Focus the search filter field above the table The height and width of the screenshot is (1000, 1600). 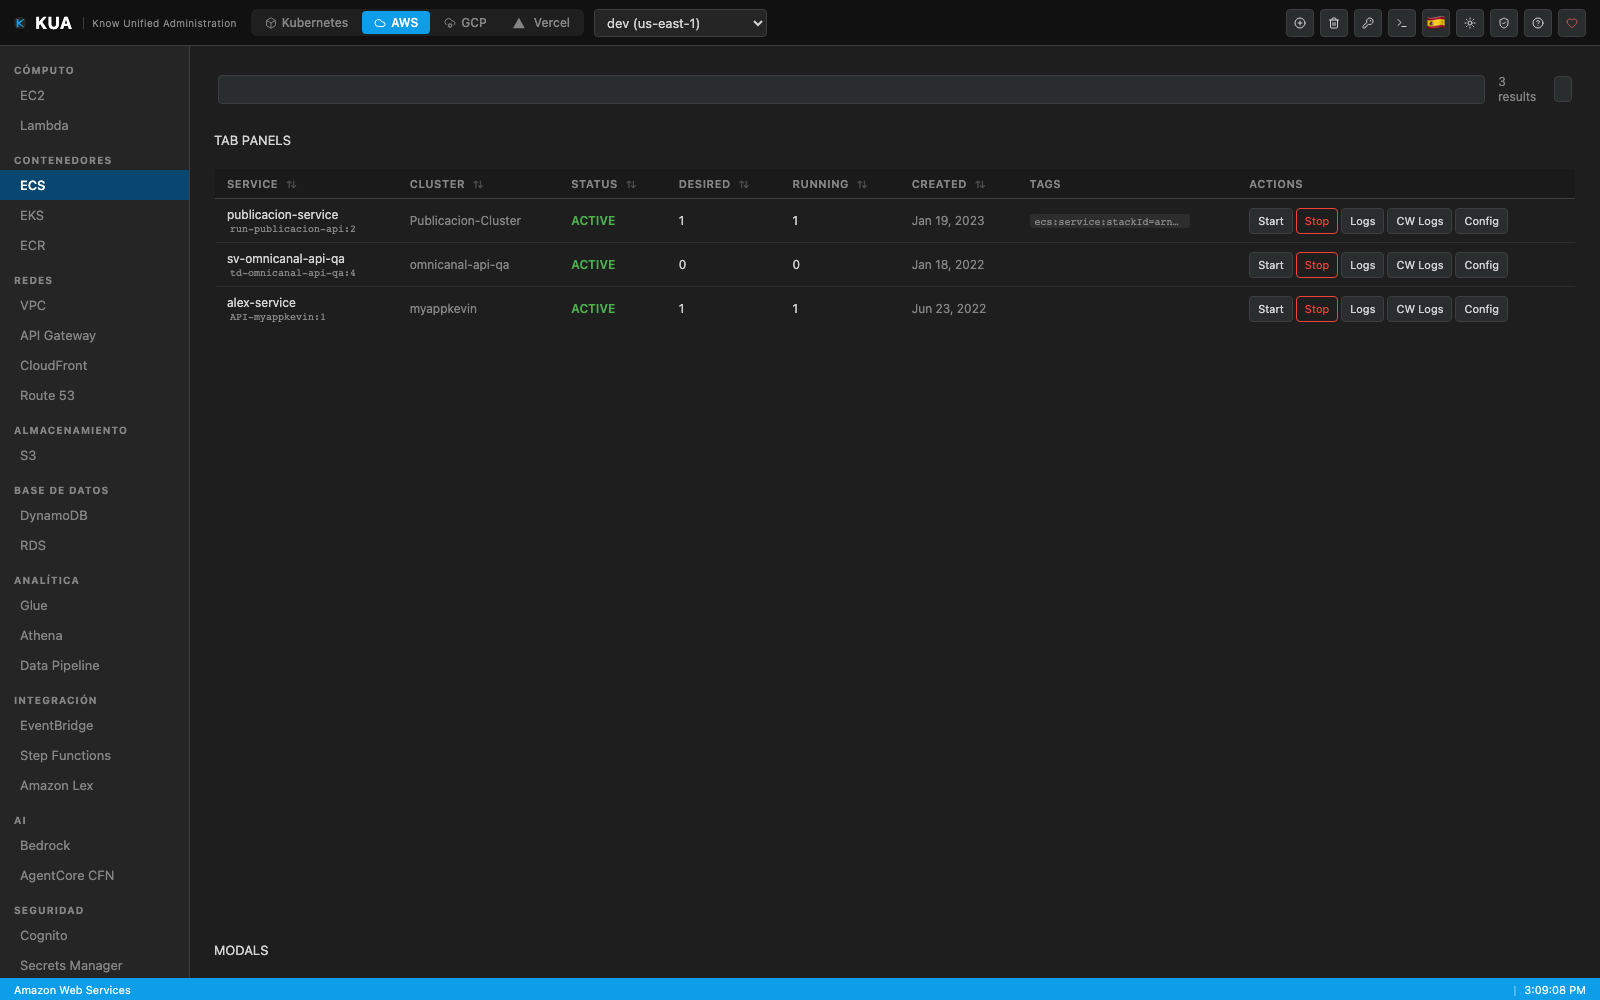click(851, 89)
